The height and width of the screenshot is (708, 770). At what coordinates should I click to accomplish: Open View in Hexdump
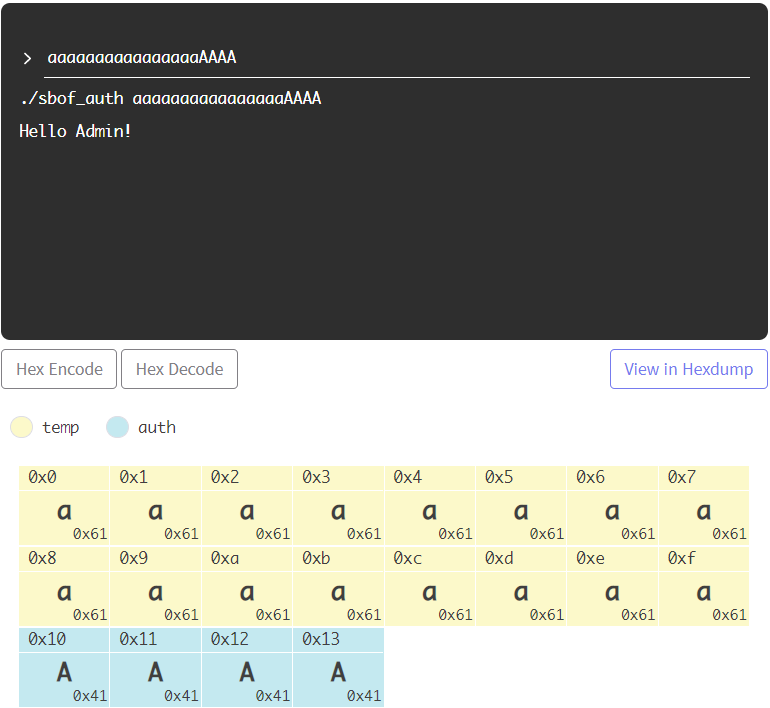(688, 369)
